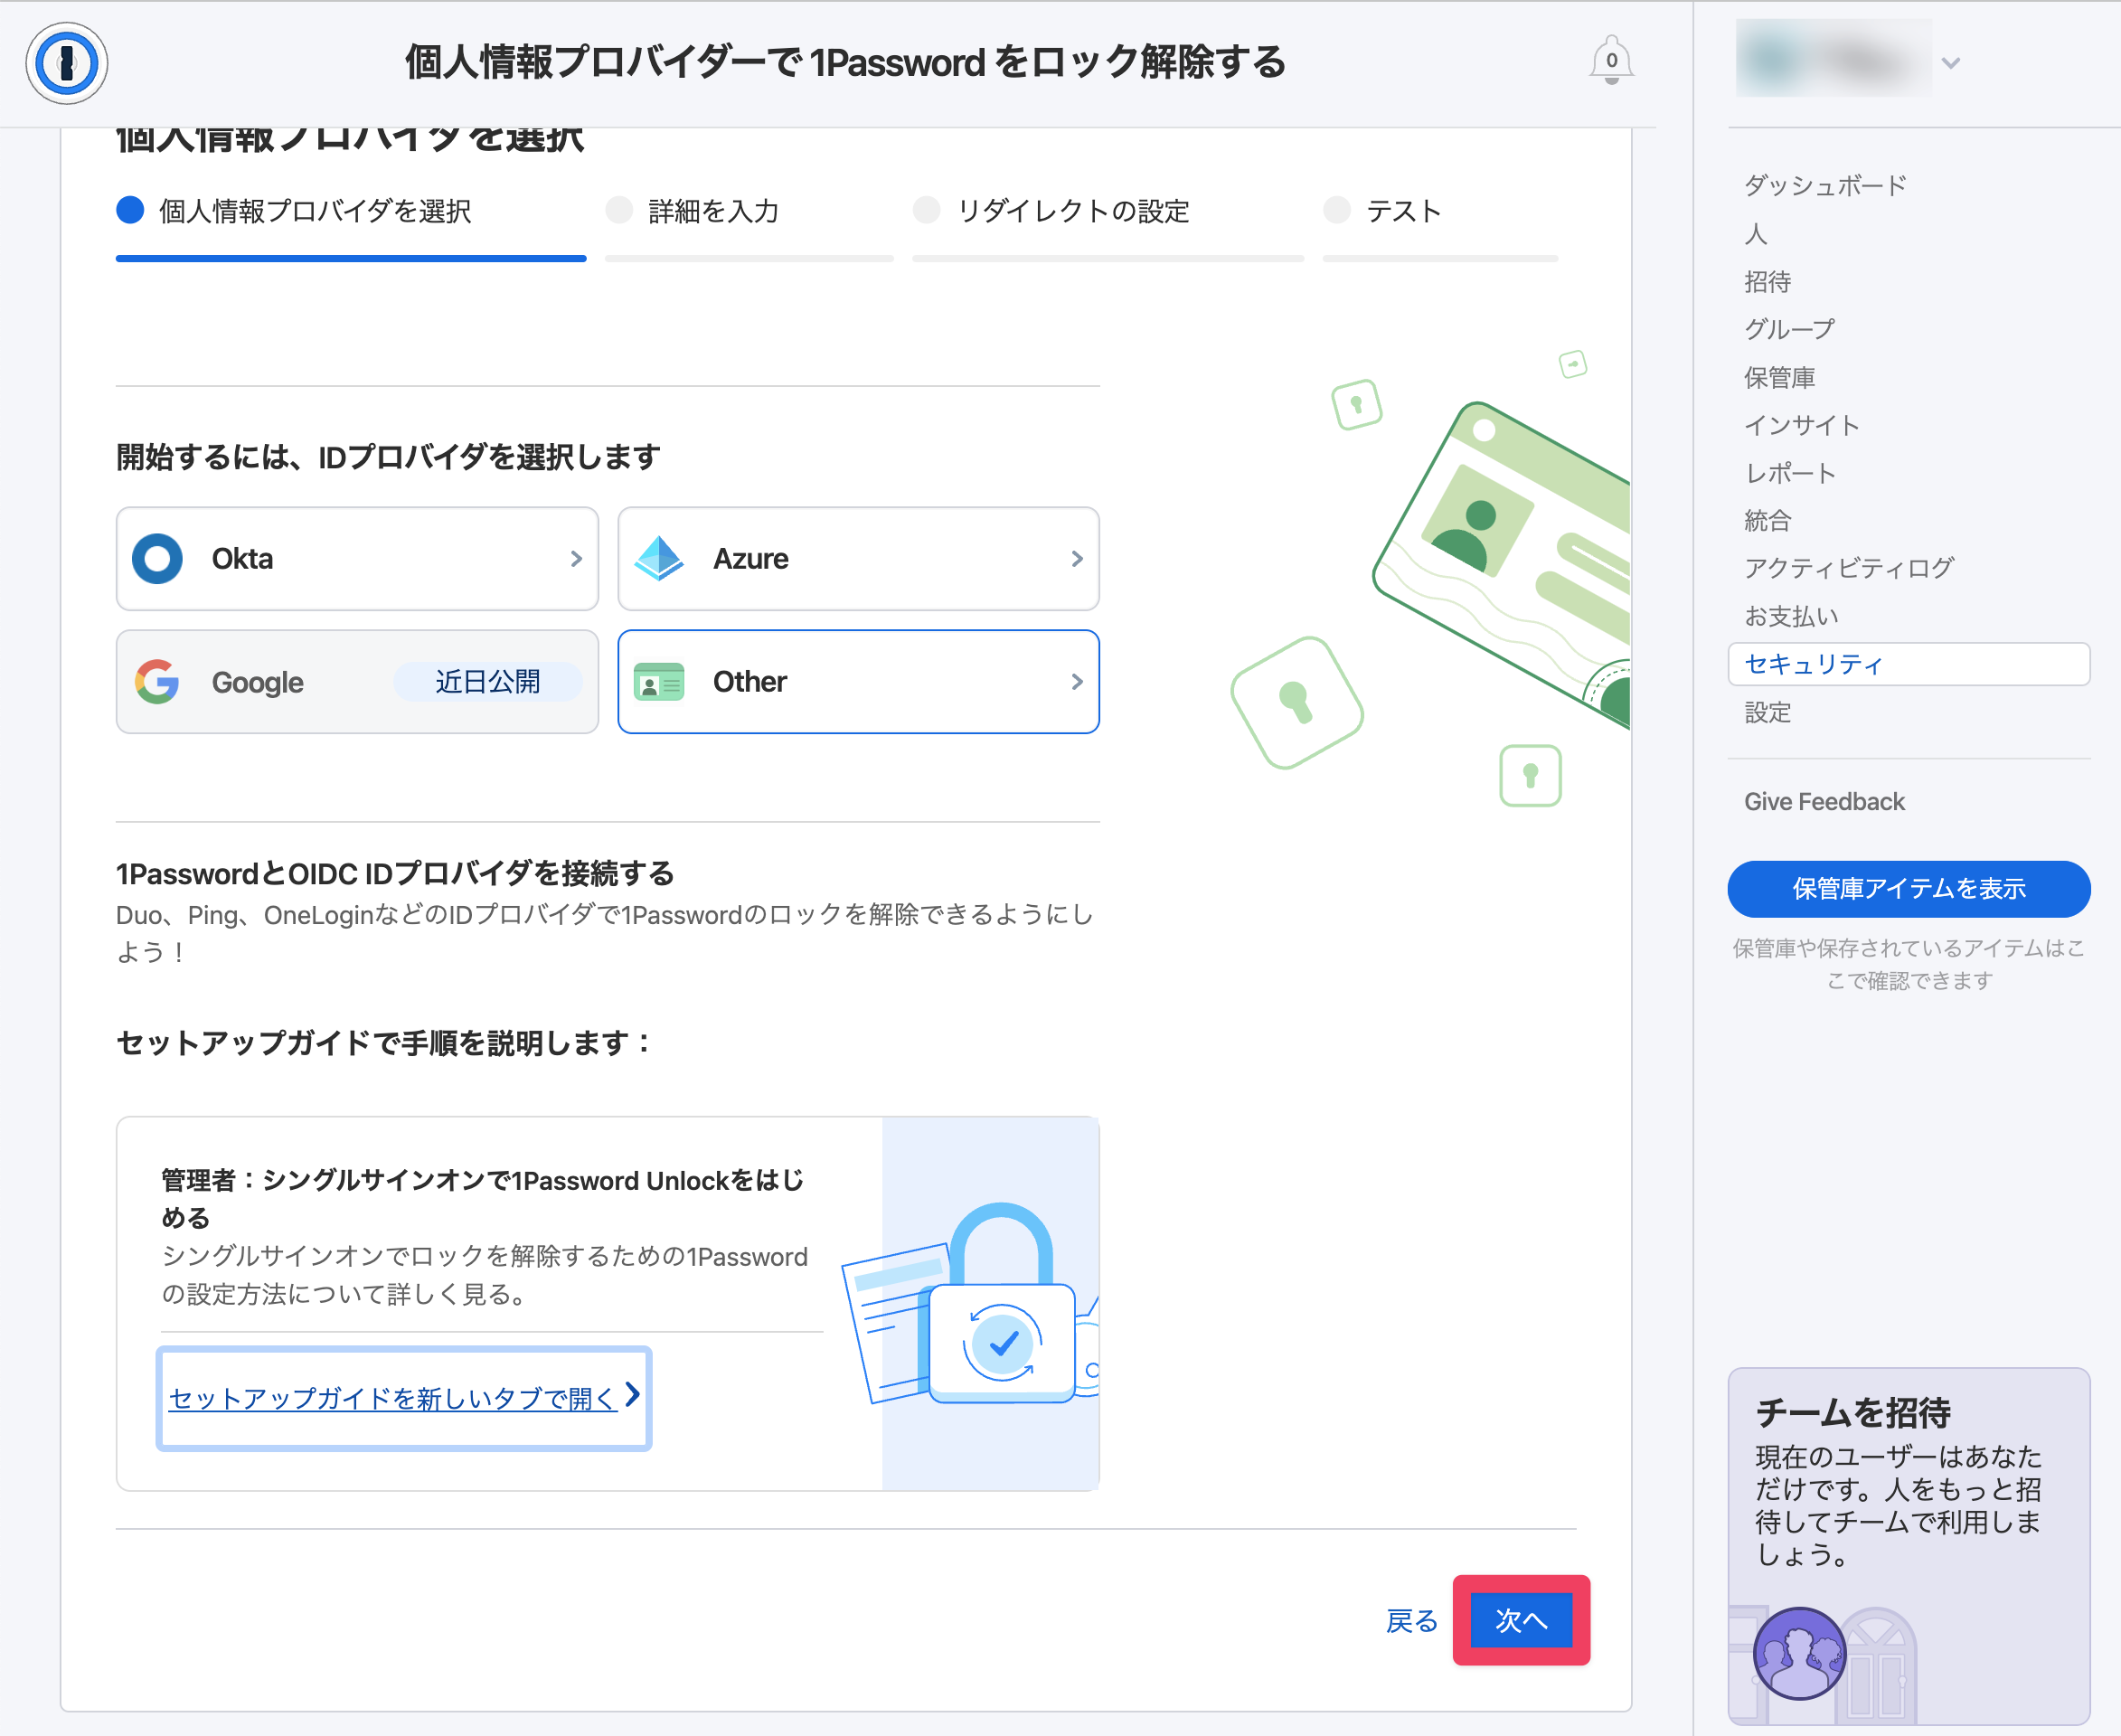Click the 保管庫アイテムを表示 button
The height and width of the screenshot is (1736, 2121).
(1908, 889)
